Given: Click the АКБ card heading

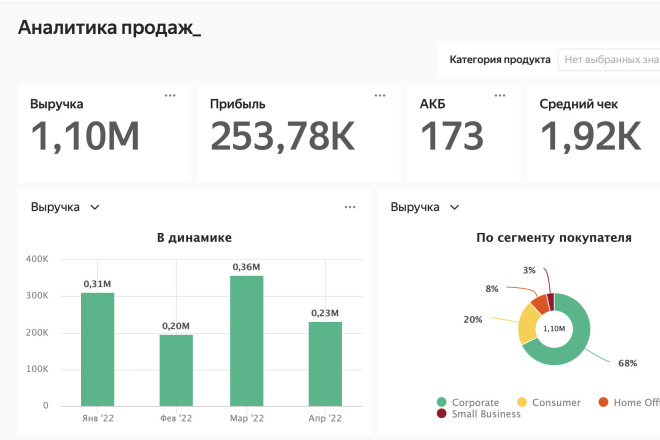Looking at the screenshot, I should pos(432,104).
